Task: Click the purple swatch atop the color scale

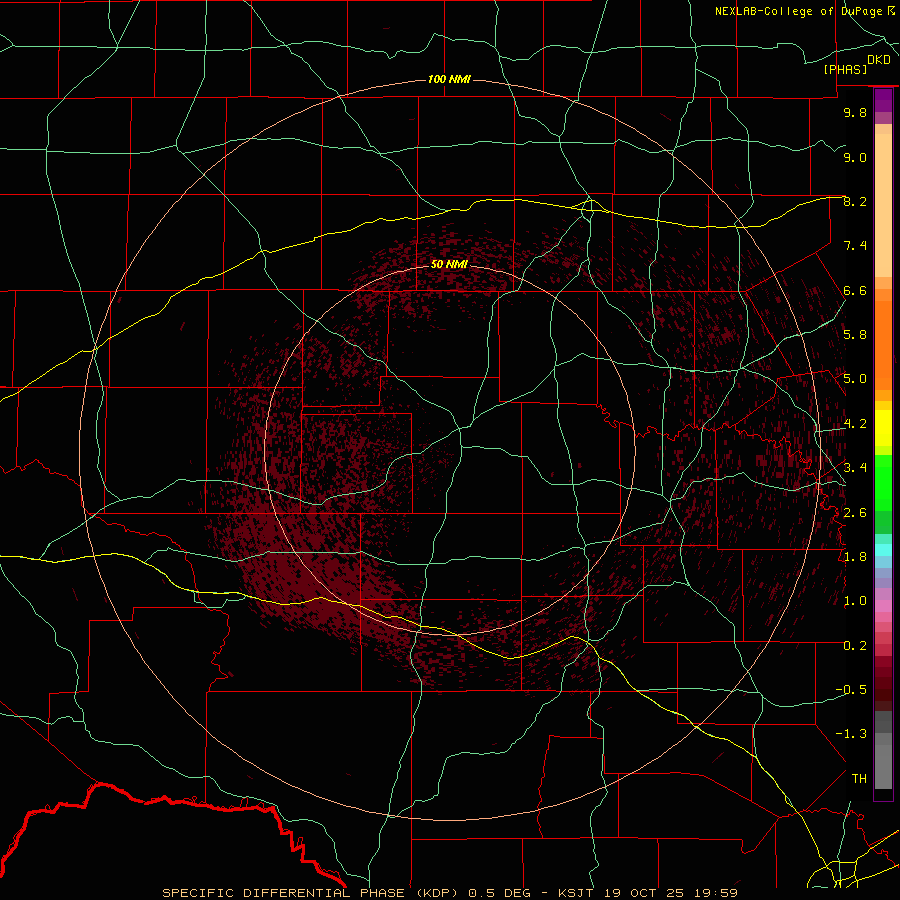Action: tap(883, 100)
